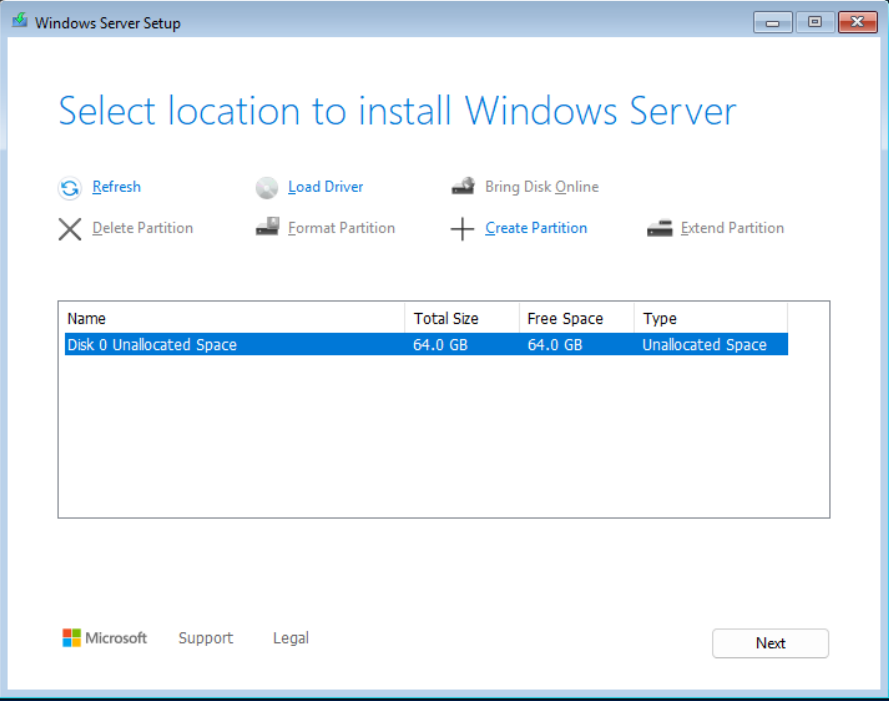The image size is (889, 701).
Task: Open the Refresh link
Action: (116, 187)
